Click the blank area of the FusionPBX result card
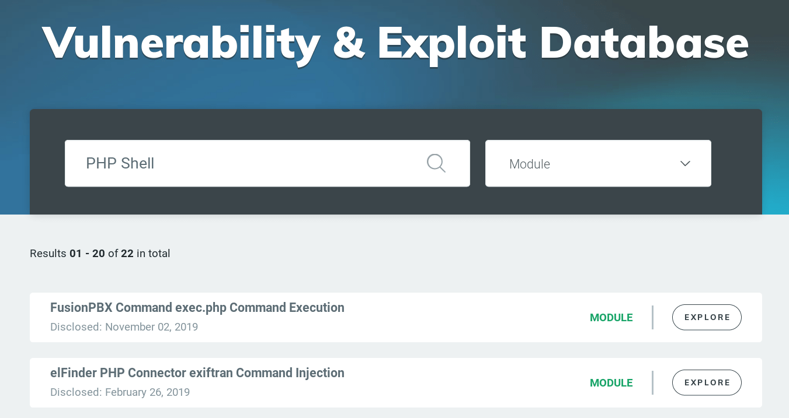This screenshot has height=418, width=789. point(463,317)
